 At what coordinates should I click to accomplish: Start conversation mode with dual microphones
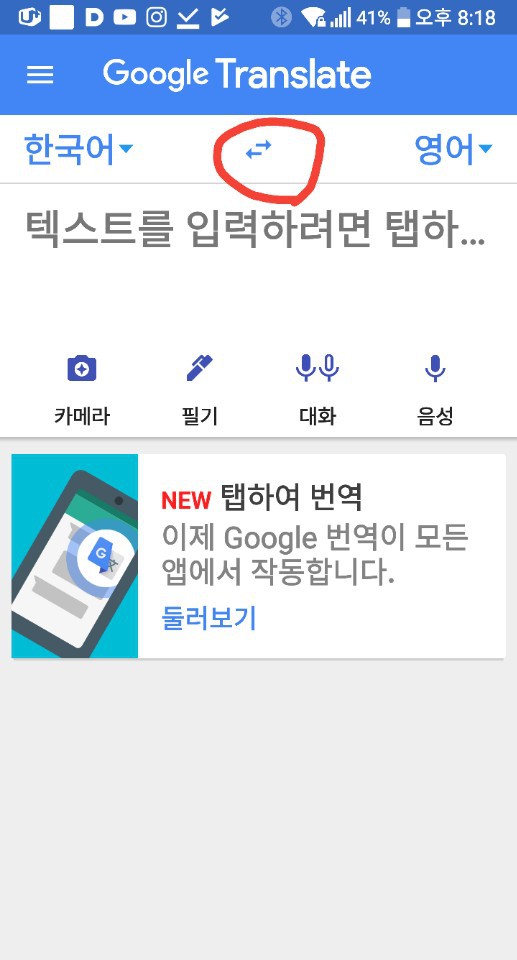point(317,368)
